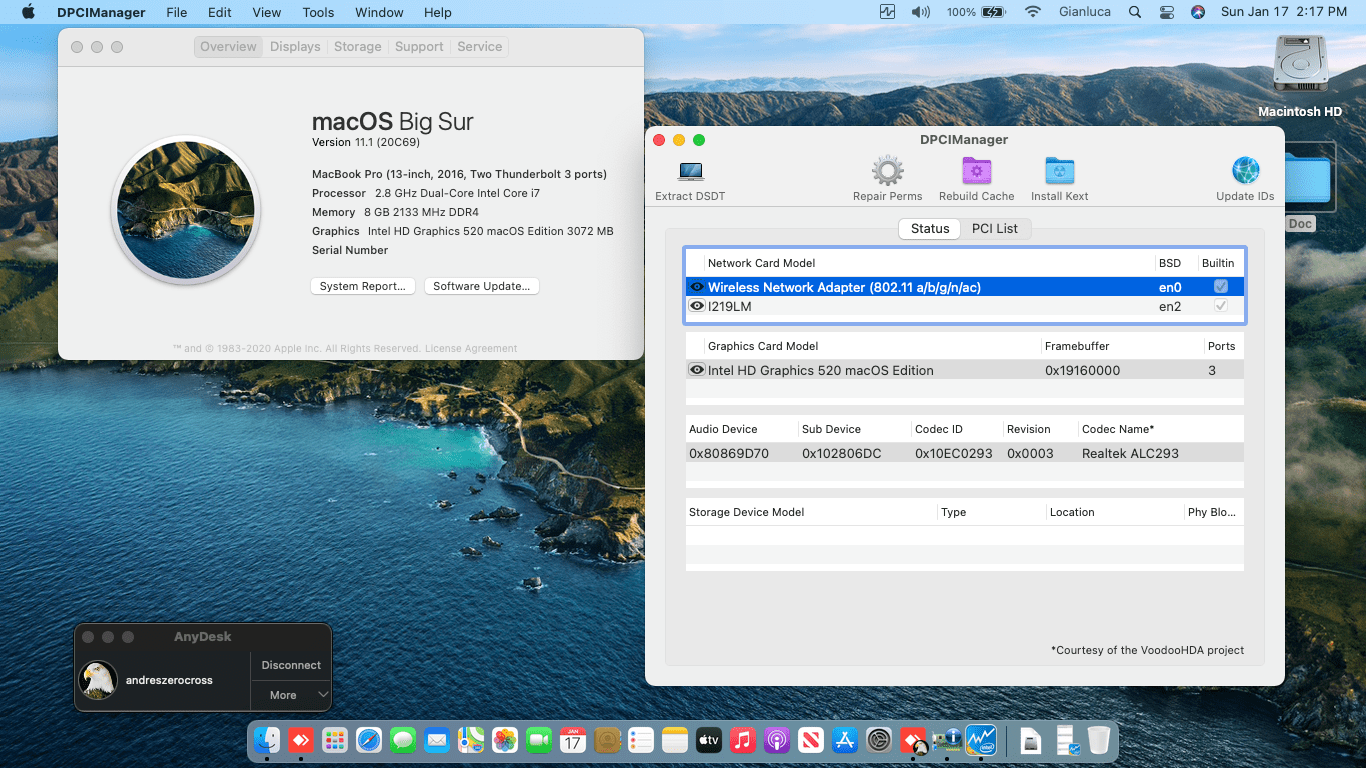Open Contacts from the Dock
The height and width of the screenshot is (768, 1366).
(x=607, y=740)
